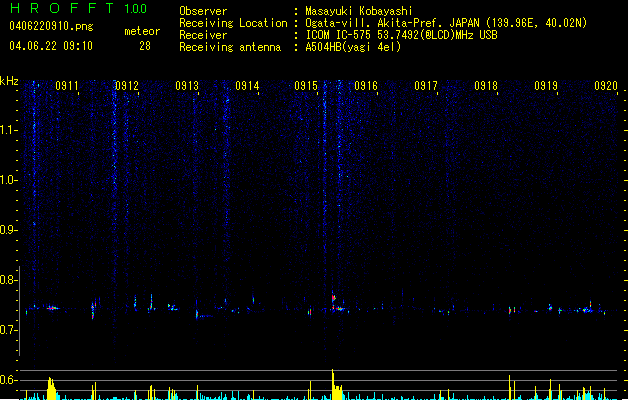Click the meteor count value 28

[x=145, y=46]
